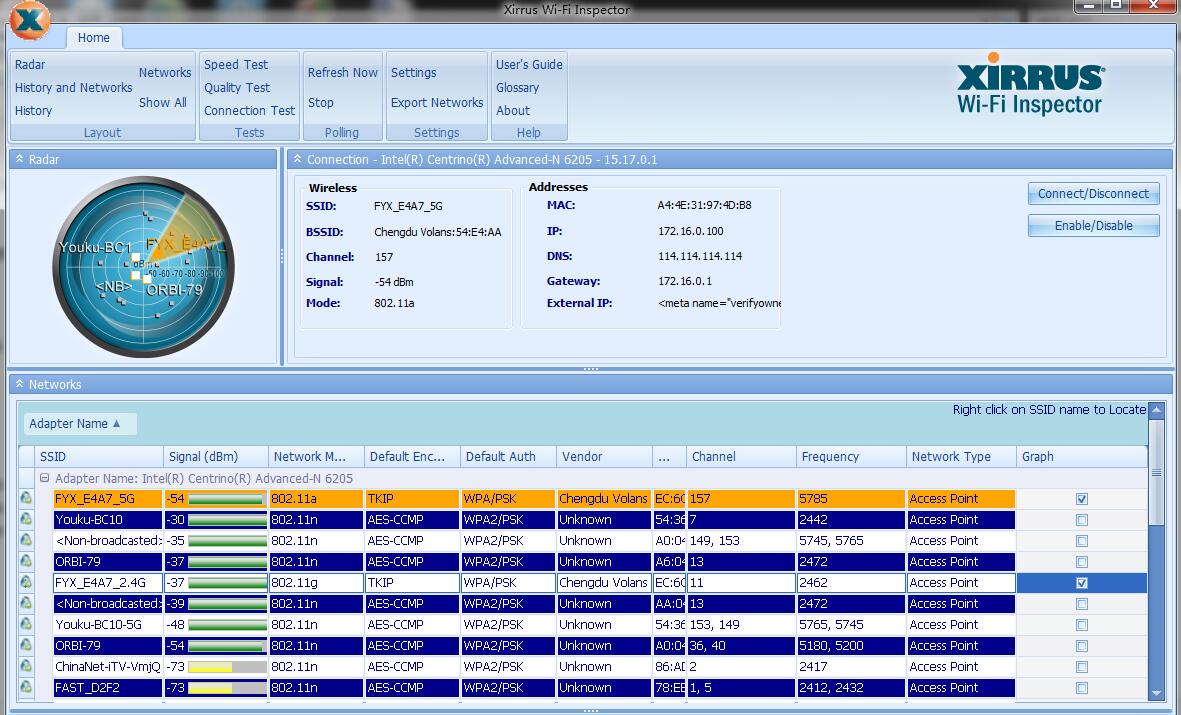The width and height of the screenshot is (1181, 715).
Task: Select Speed Test from Tests group
Action: tap(236, 65)
